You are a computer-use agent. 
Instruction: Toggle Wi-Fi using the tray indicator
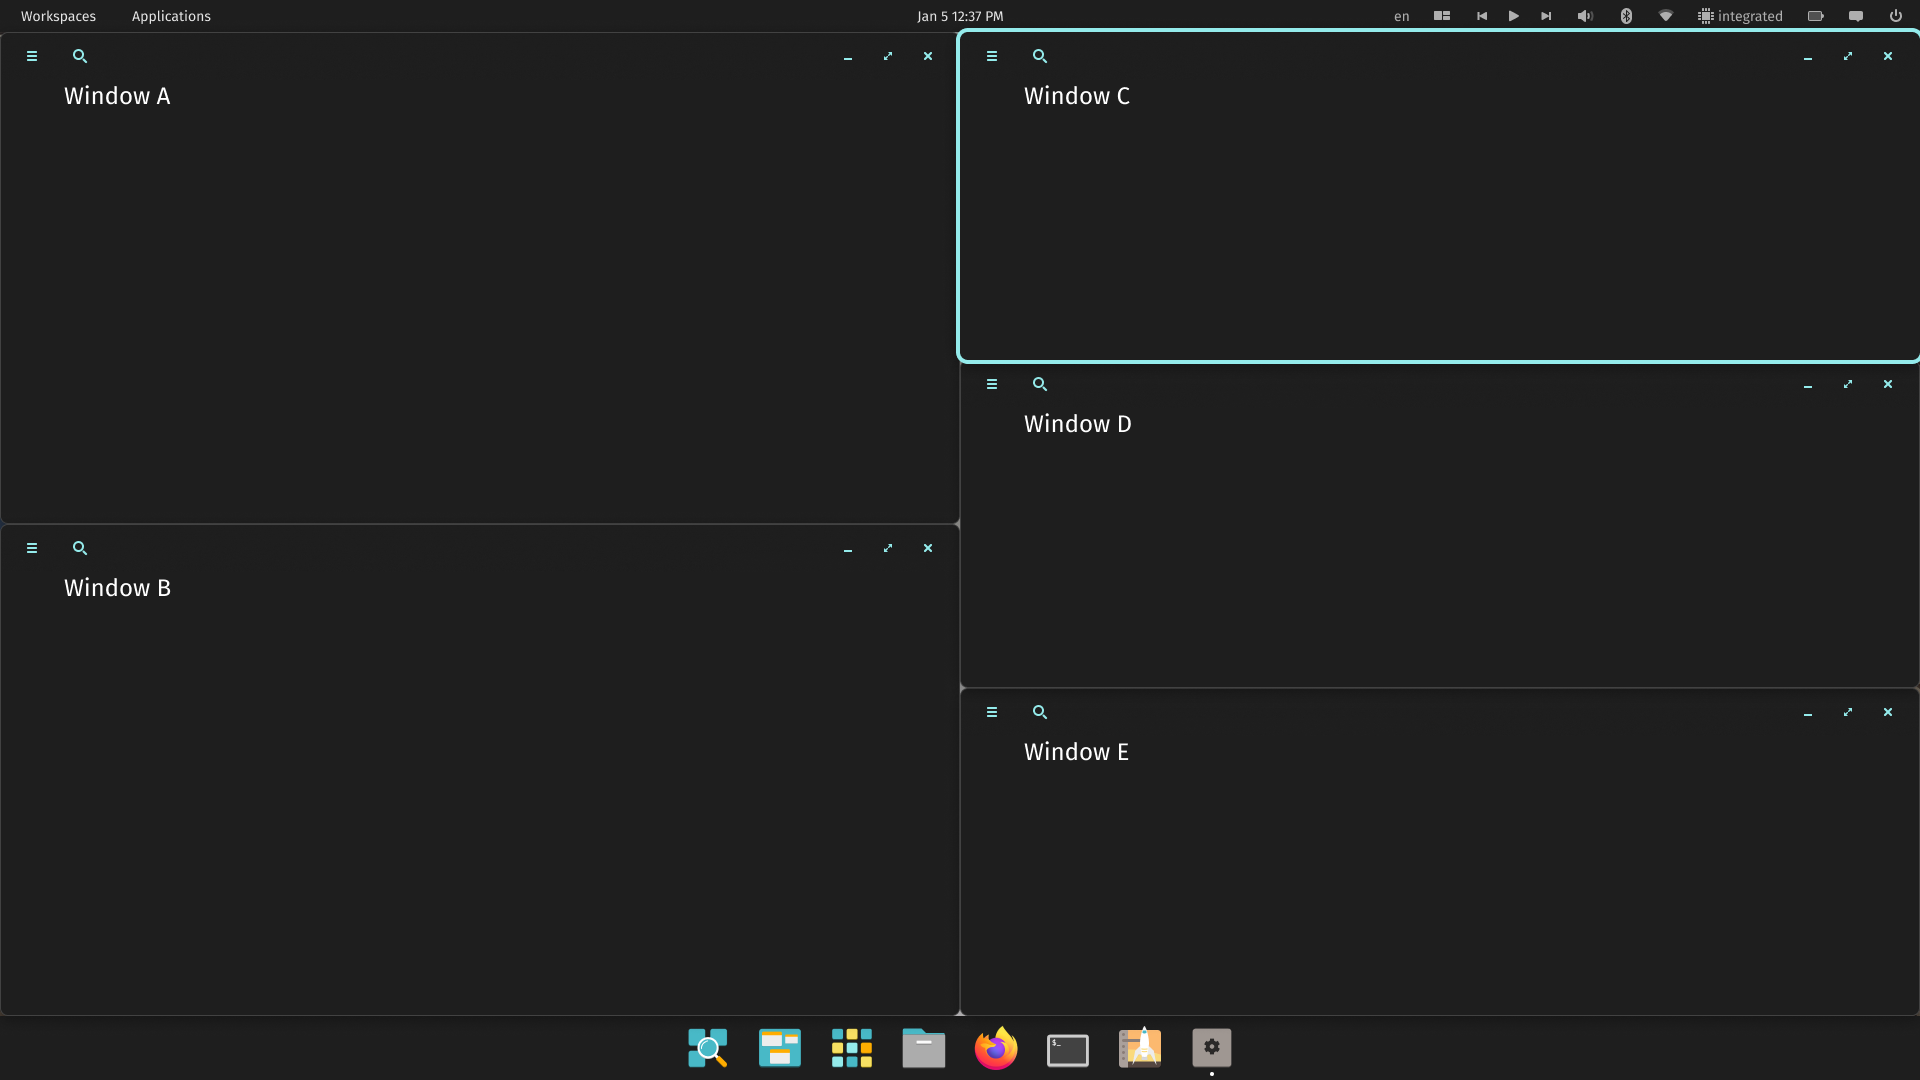coord(1665,16)
